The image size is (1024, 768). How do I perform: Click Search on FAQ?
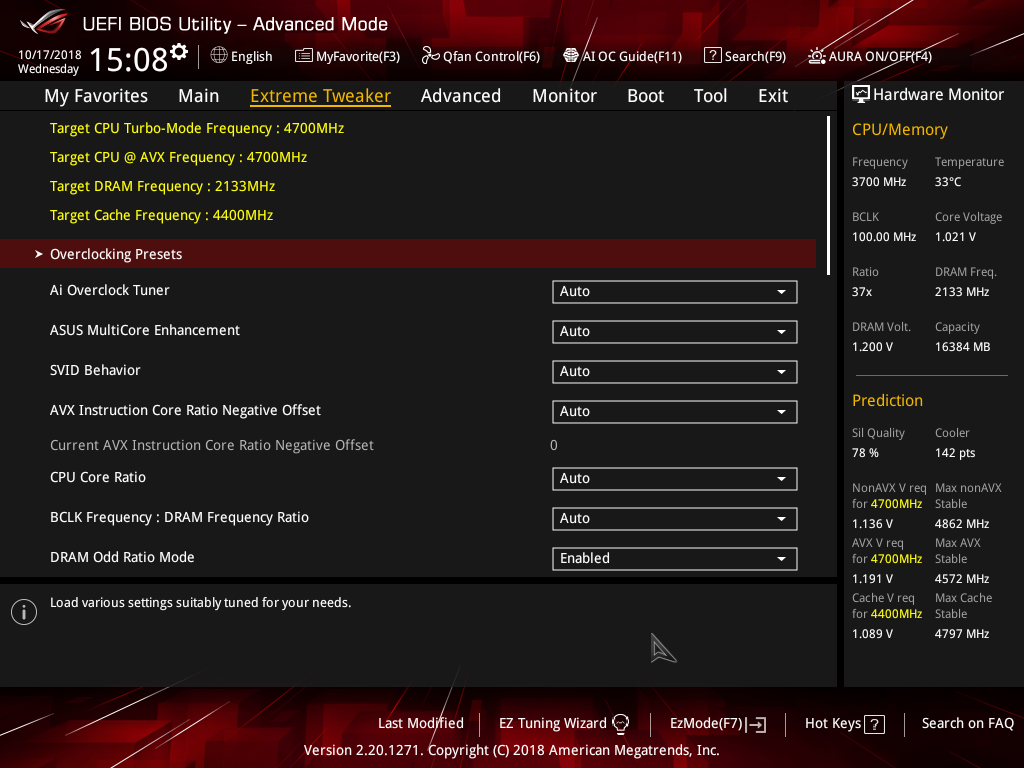tap(967, 723)
